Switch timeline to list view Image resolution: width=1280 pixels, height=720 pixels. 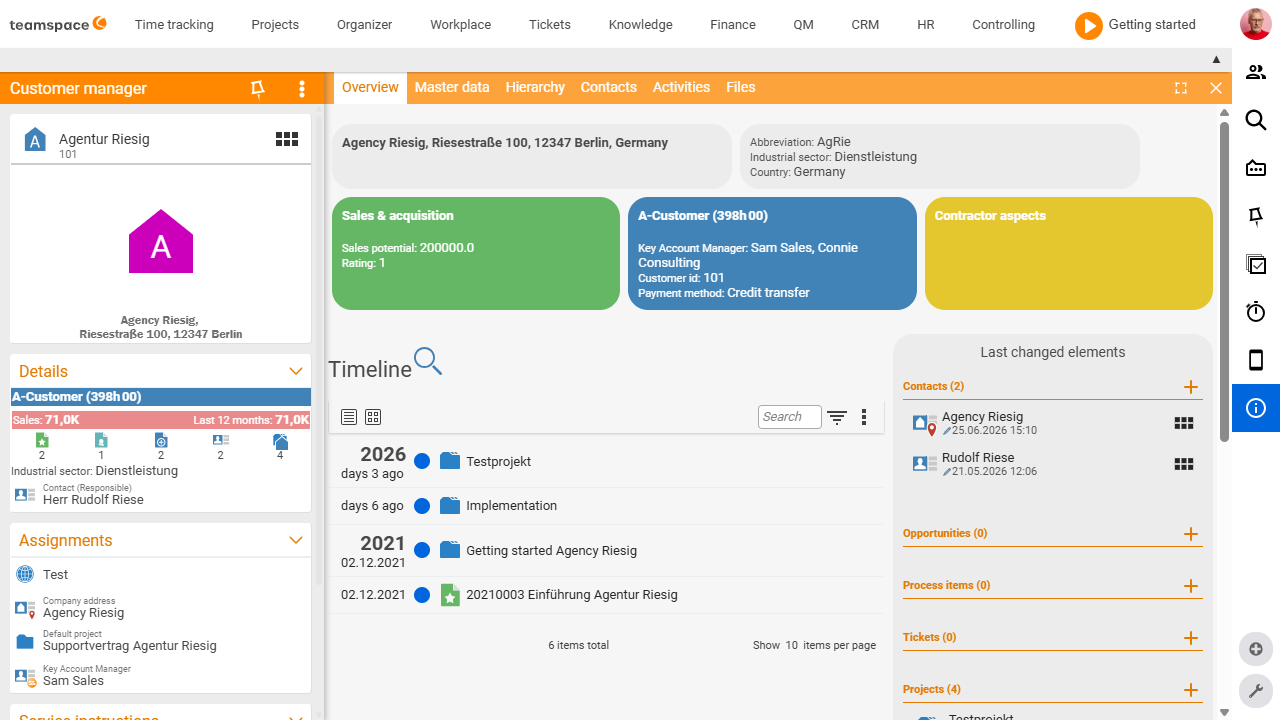point(349,417)
